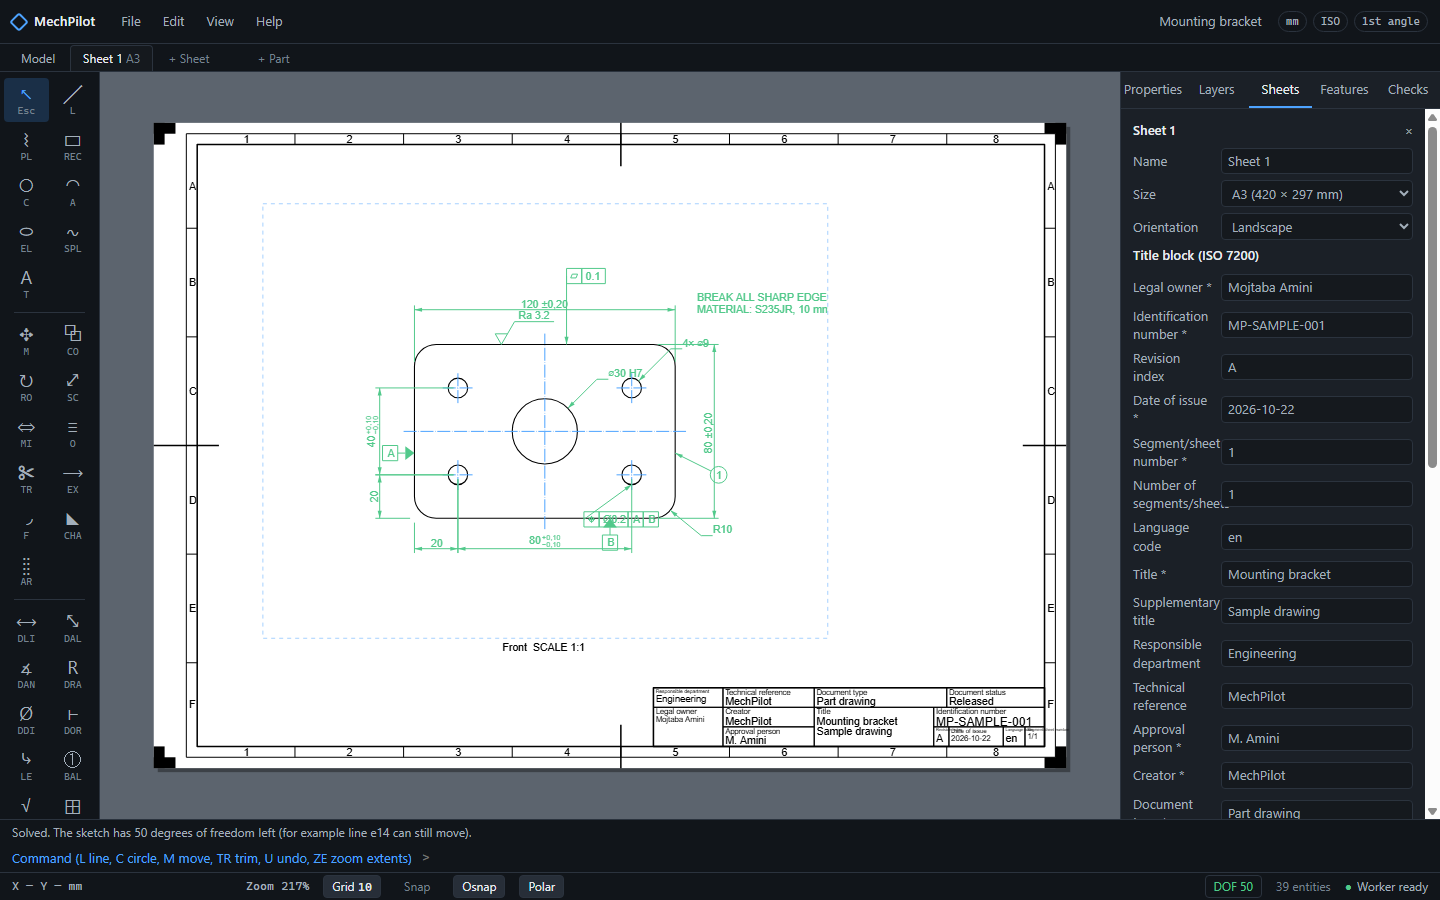This screenshot has width=1440, height=900.
Task: Choose the diameter dimension (DDI) tool
Action: tap(26, 720)
